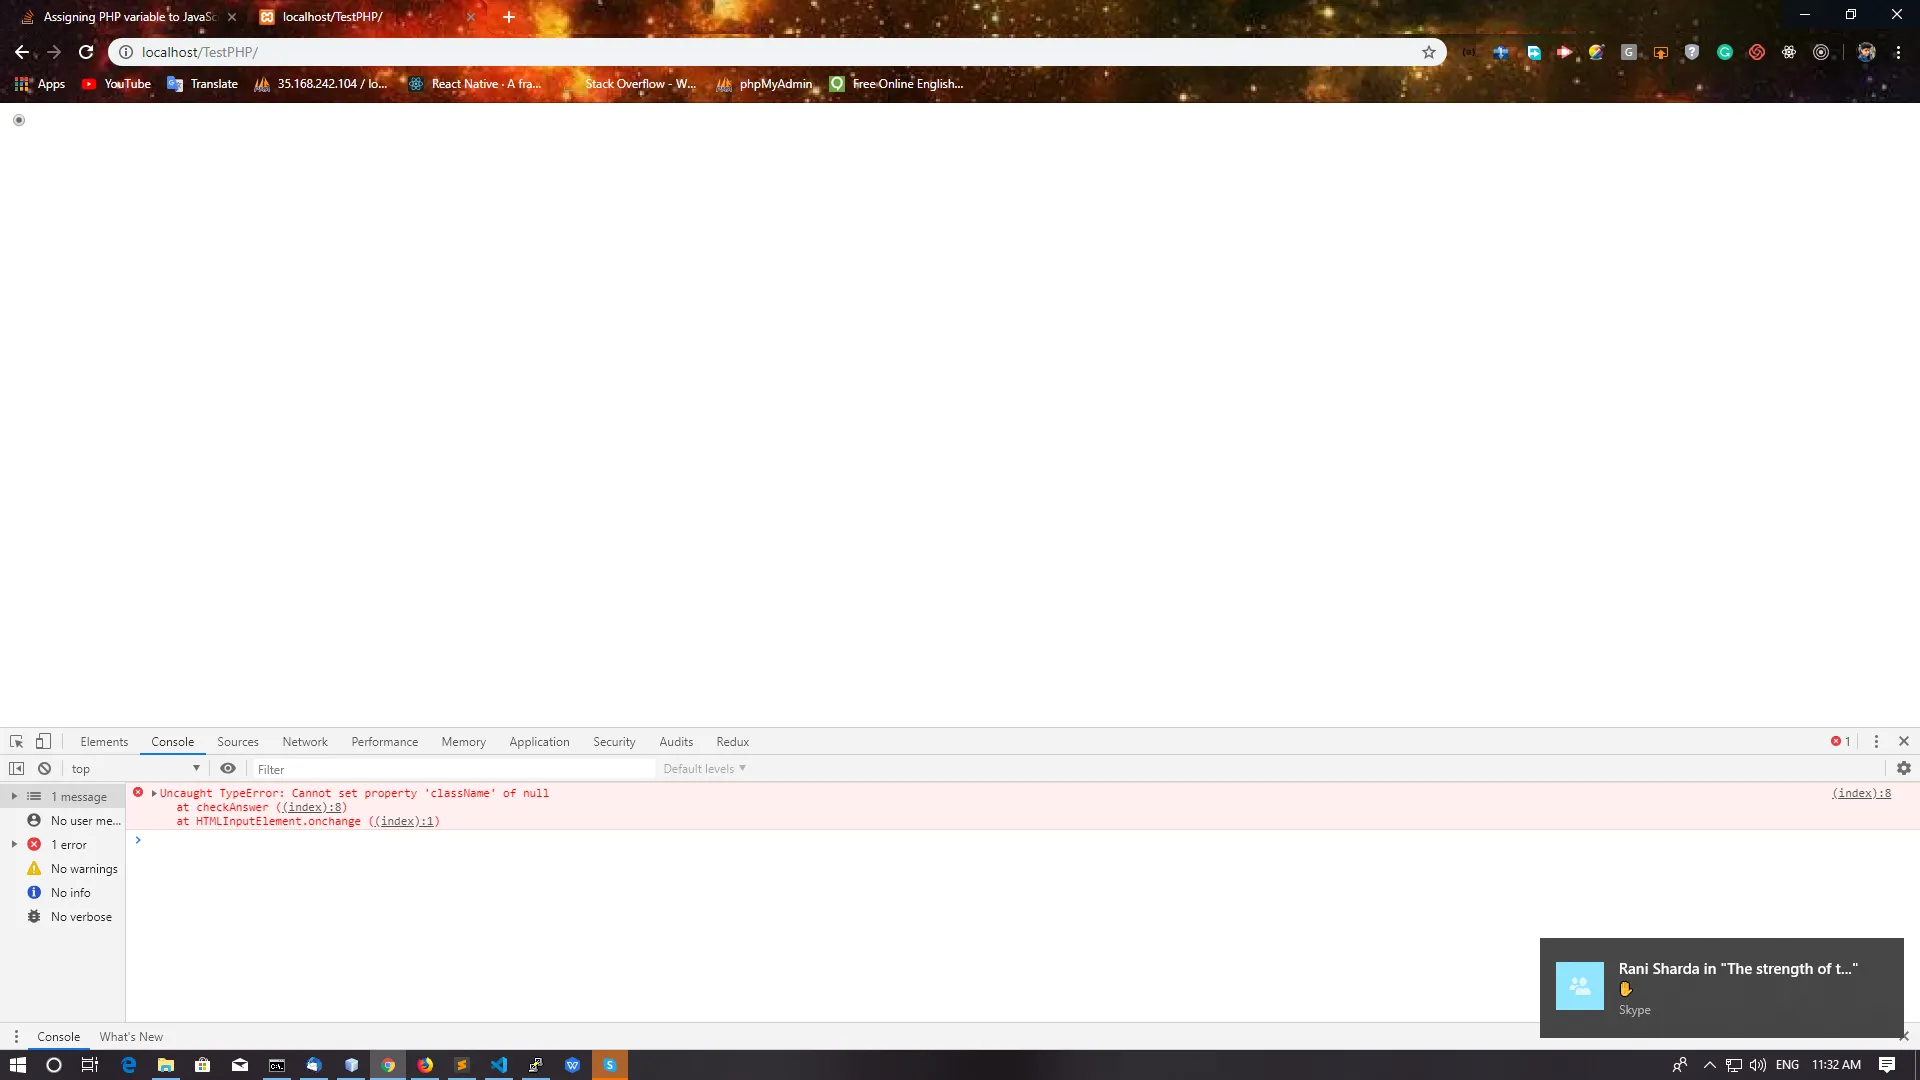Toggle the device toolbar icon

[43, 741]
